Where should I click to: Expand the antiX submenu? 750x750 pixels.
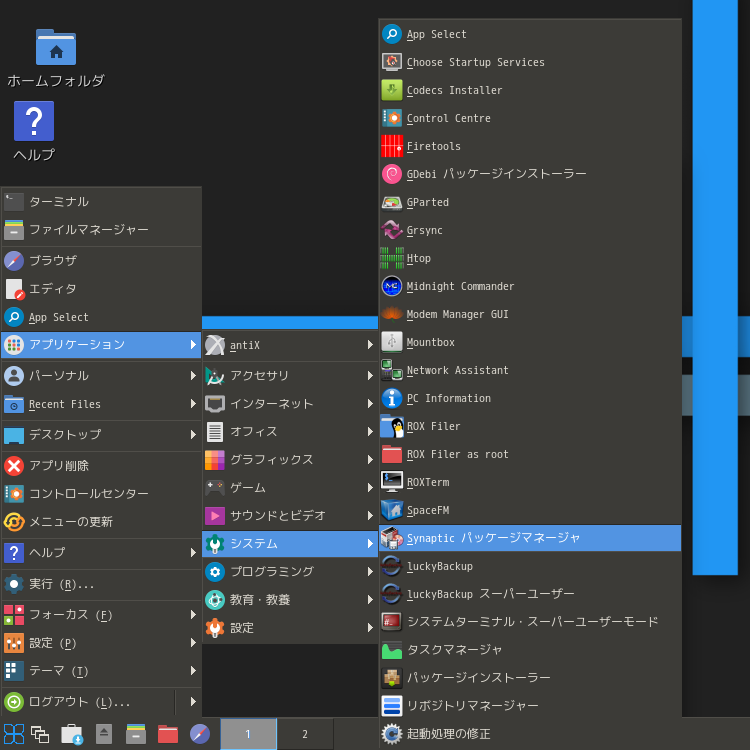(290, 345)
